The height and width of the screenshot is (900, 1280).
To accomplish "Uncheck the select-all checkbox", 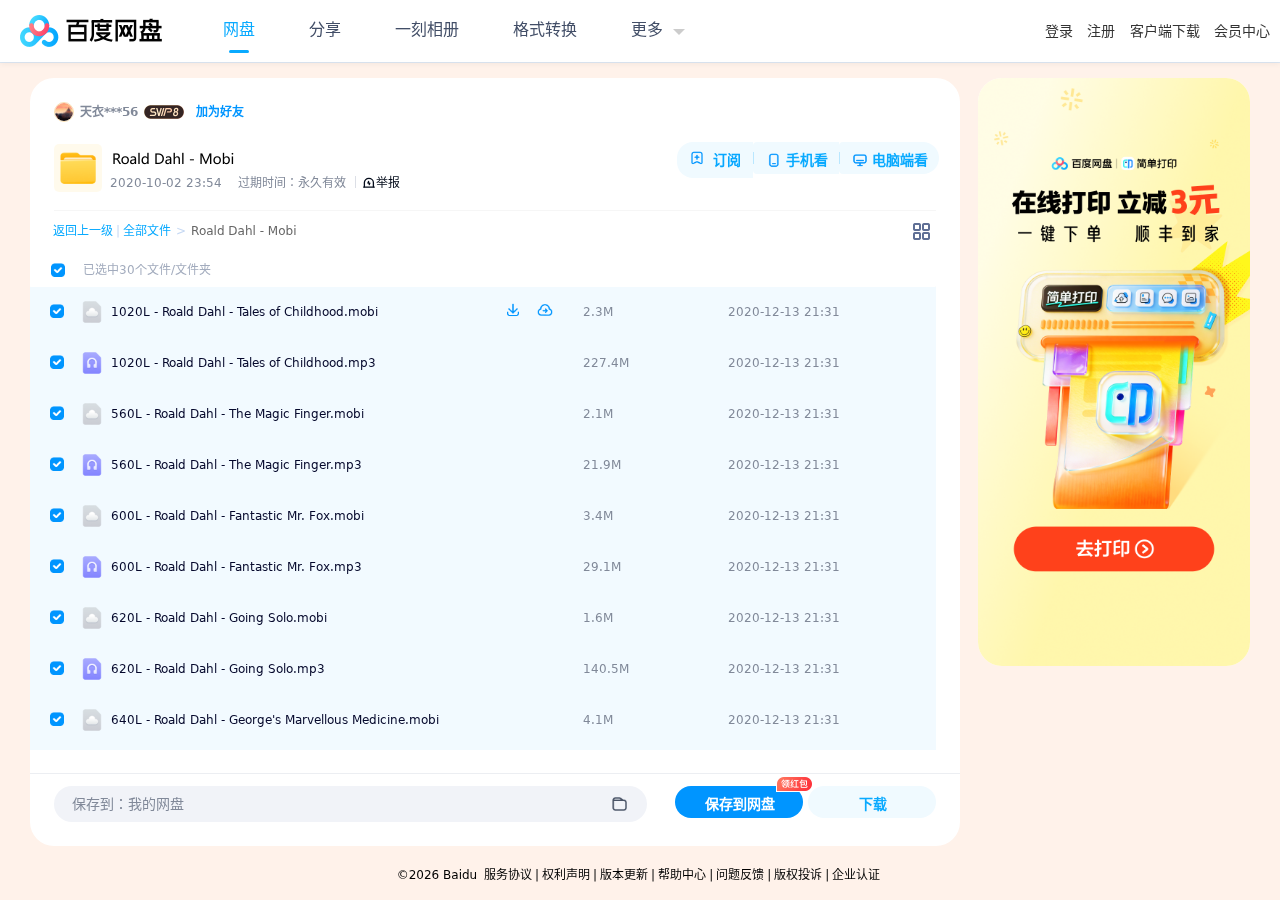I will pos(58,270).
